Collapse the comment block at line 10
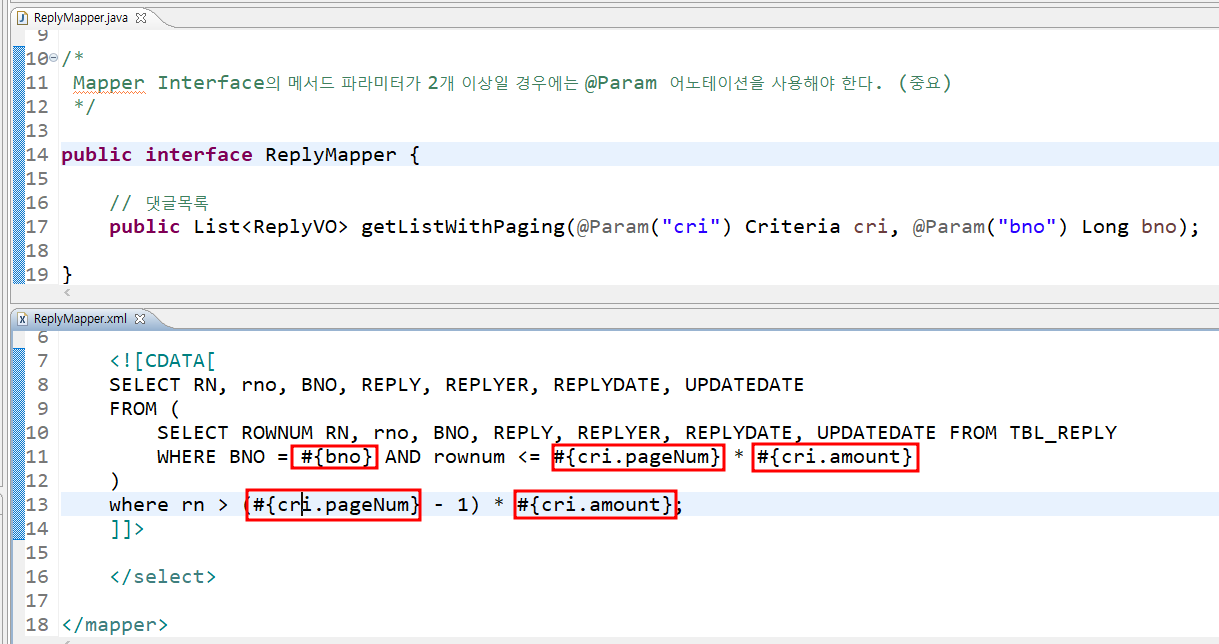 pyautogui.click(x=54, y=59)
